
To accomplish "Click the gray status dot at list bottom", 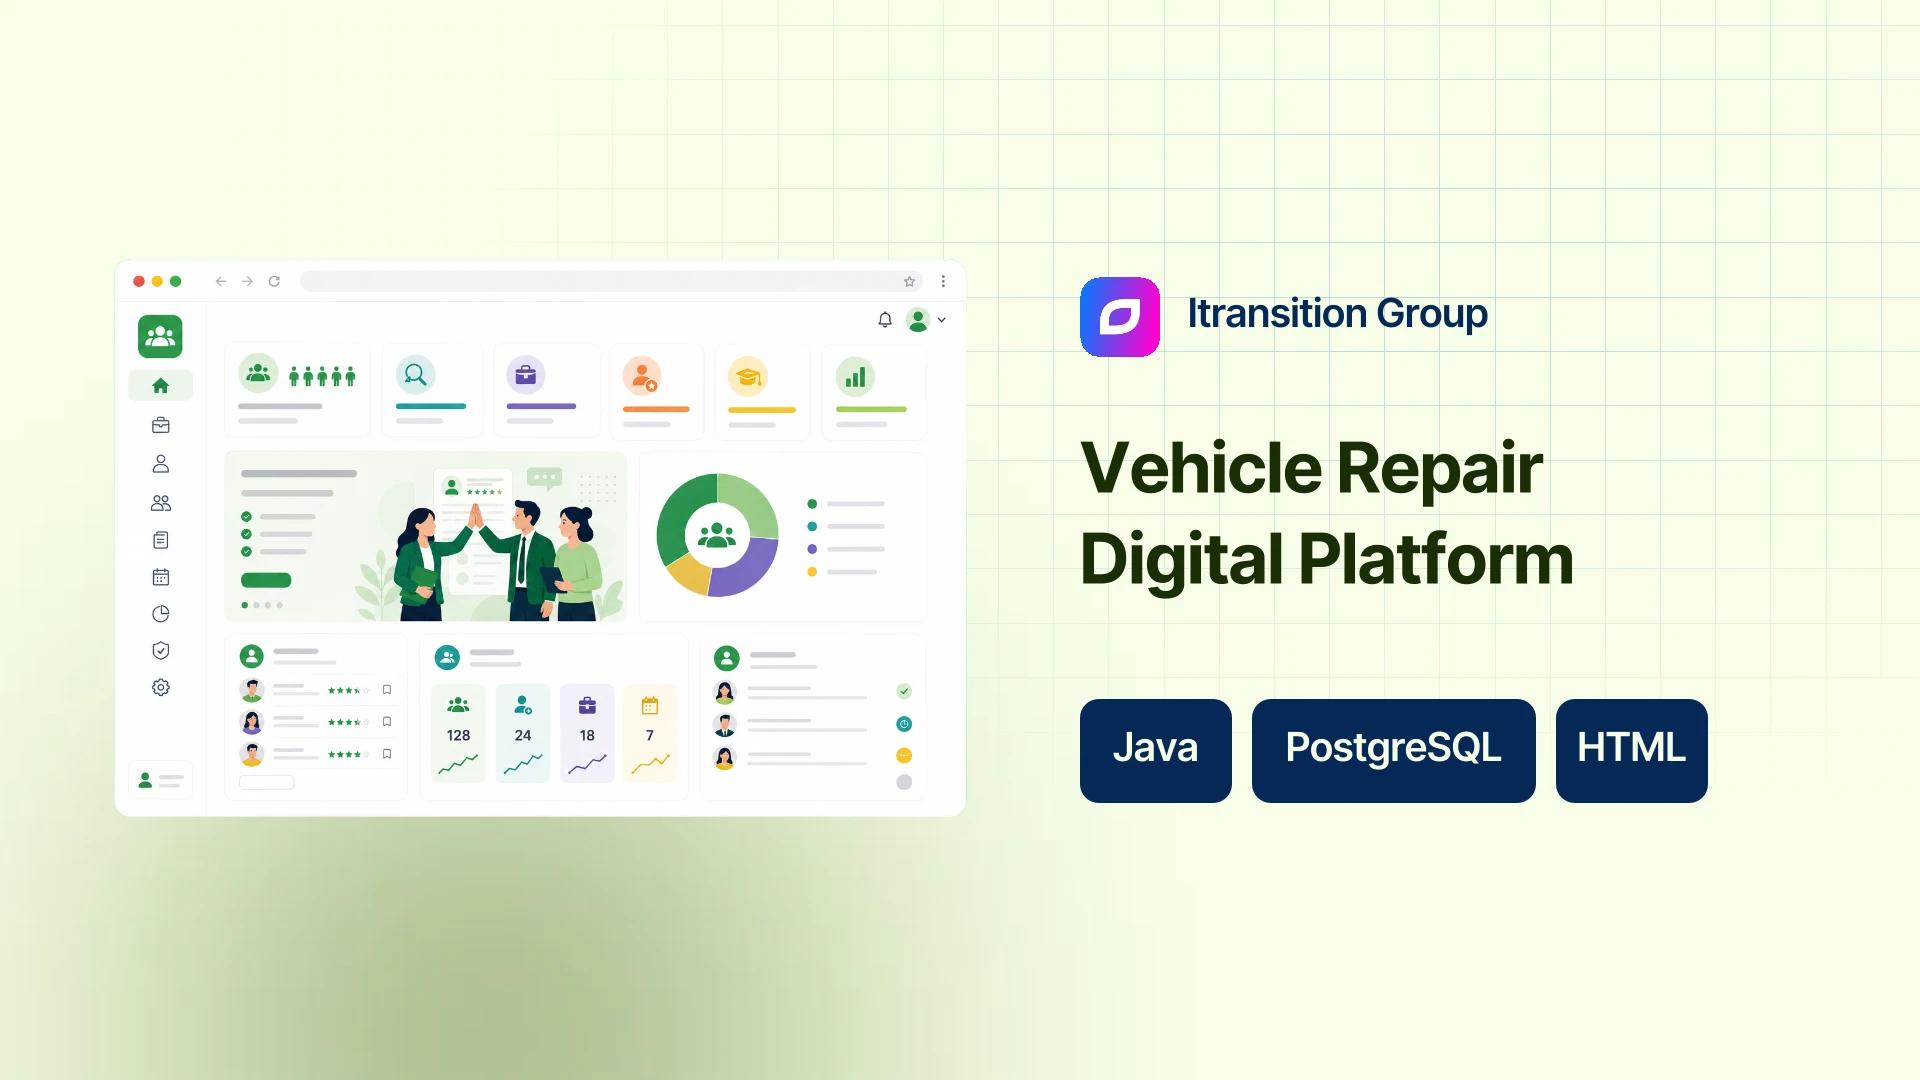I will pos(904,782).
